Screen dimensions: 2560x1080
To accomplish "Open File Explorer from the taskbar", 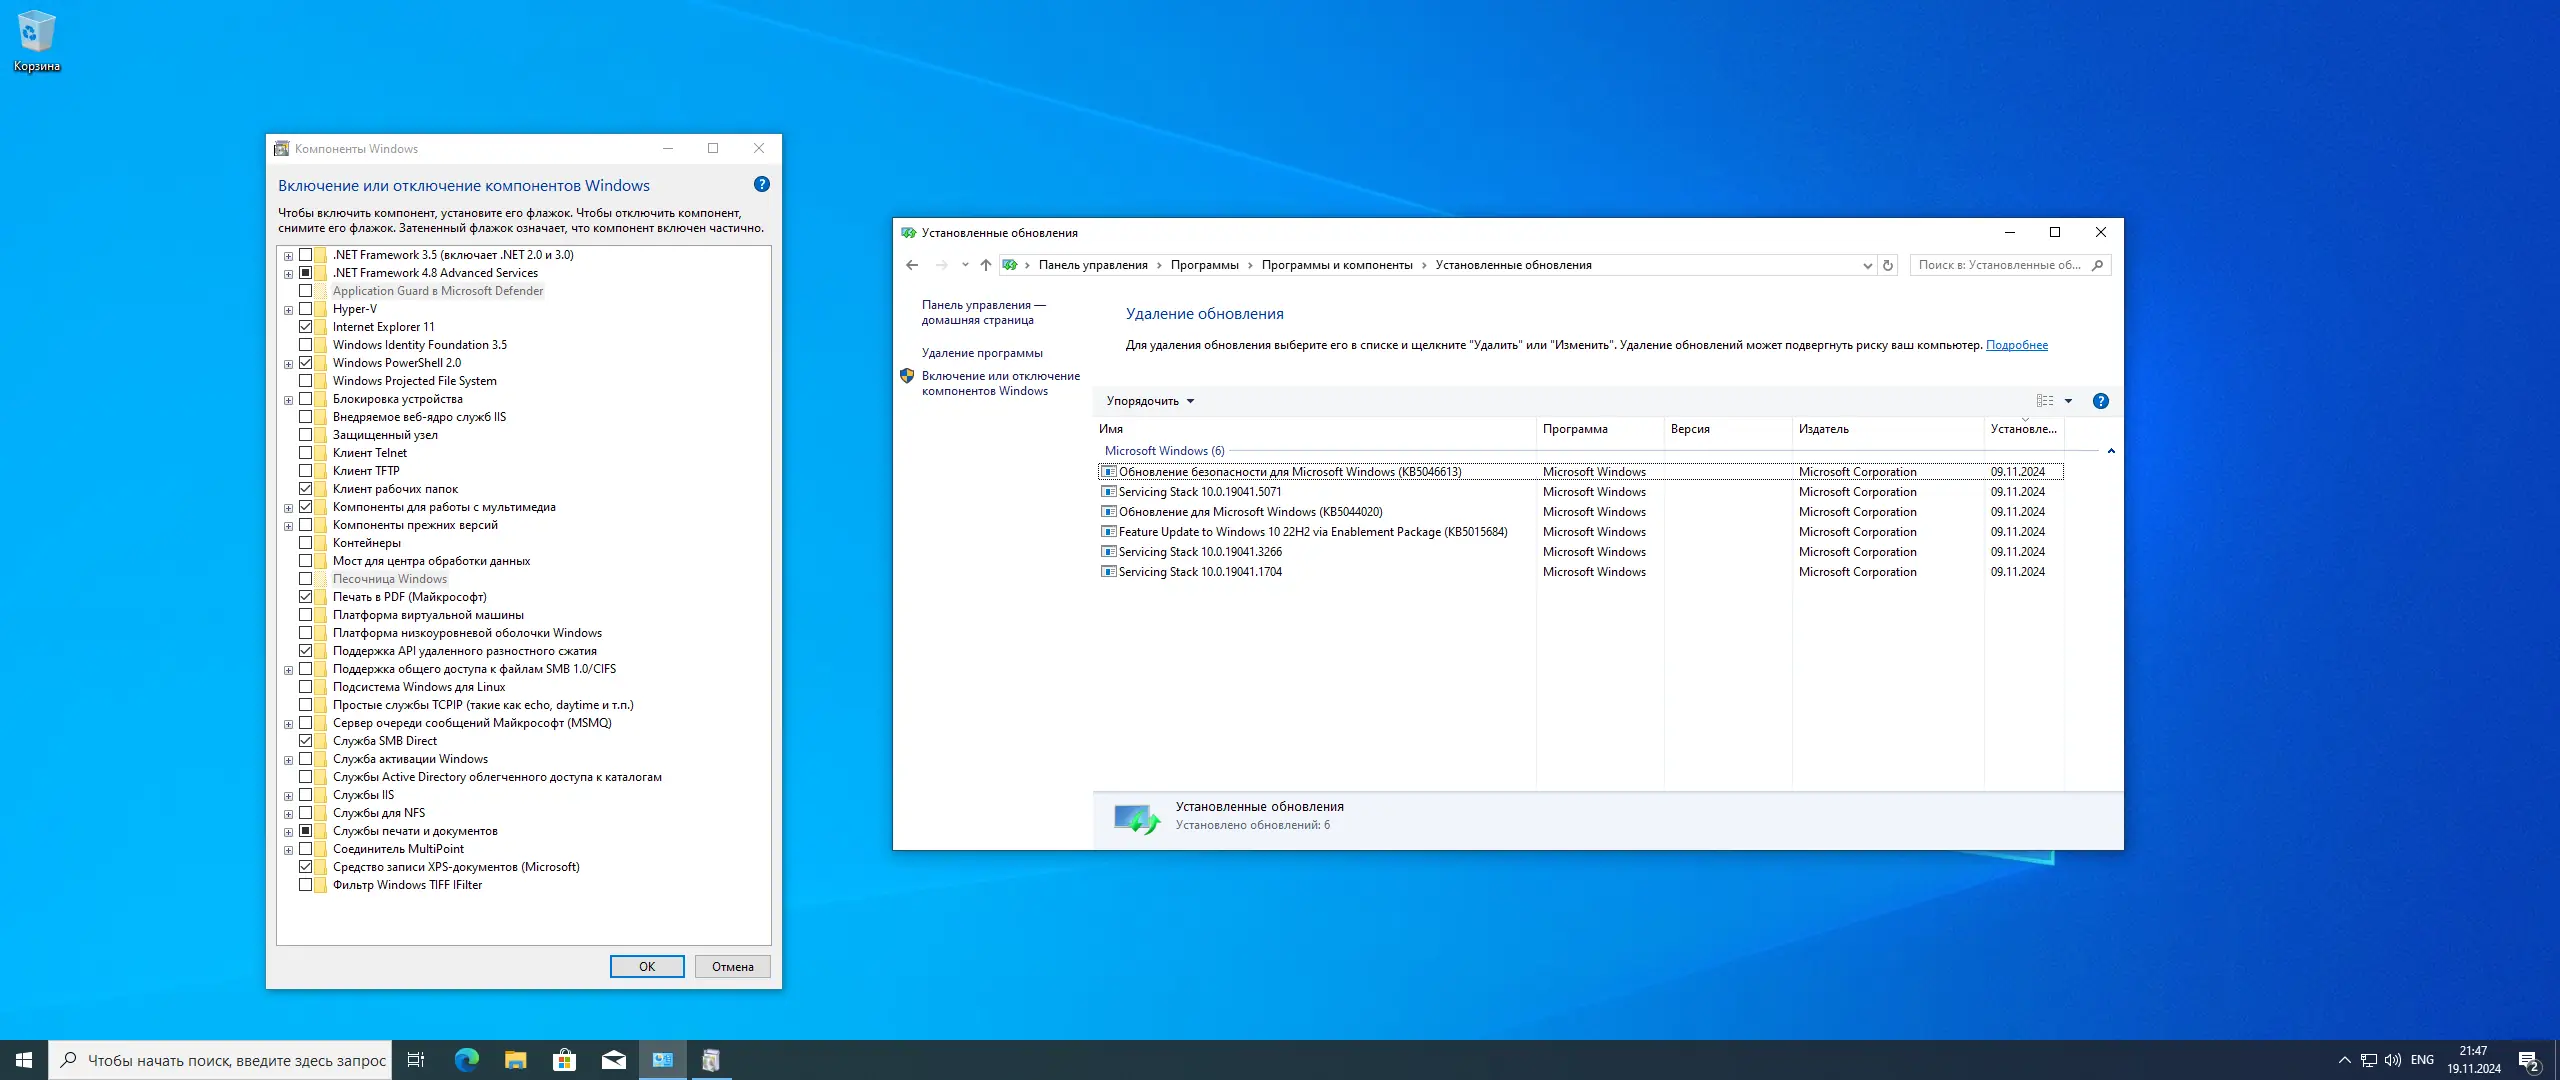I will click(x=515, y=1060).
